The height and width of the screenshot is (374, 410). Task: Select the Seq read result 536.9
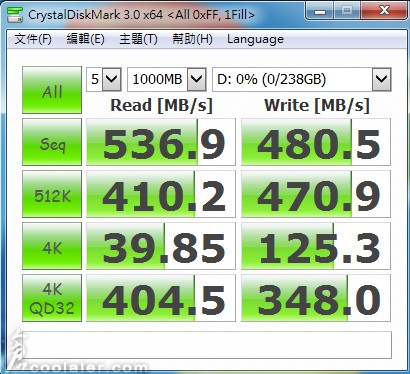click(x=161, y=142)
